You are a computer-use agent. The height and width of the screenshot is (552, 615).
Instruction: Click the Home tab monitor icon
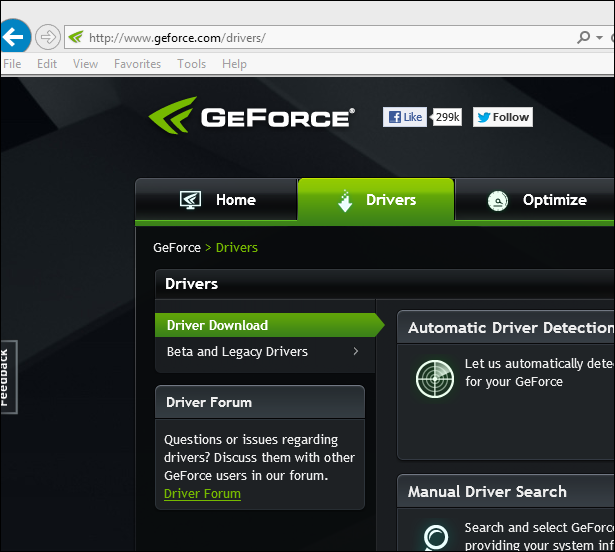(x=190, y=200)
